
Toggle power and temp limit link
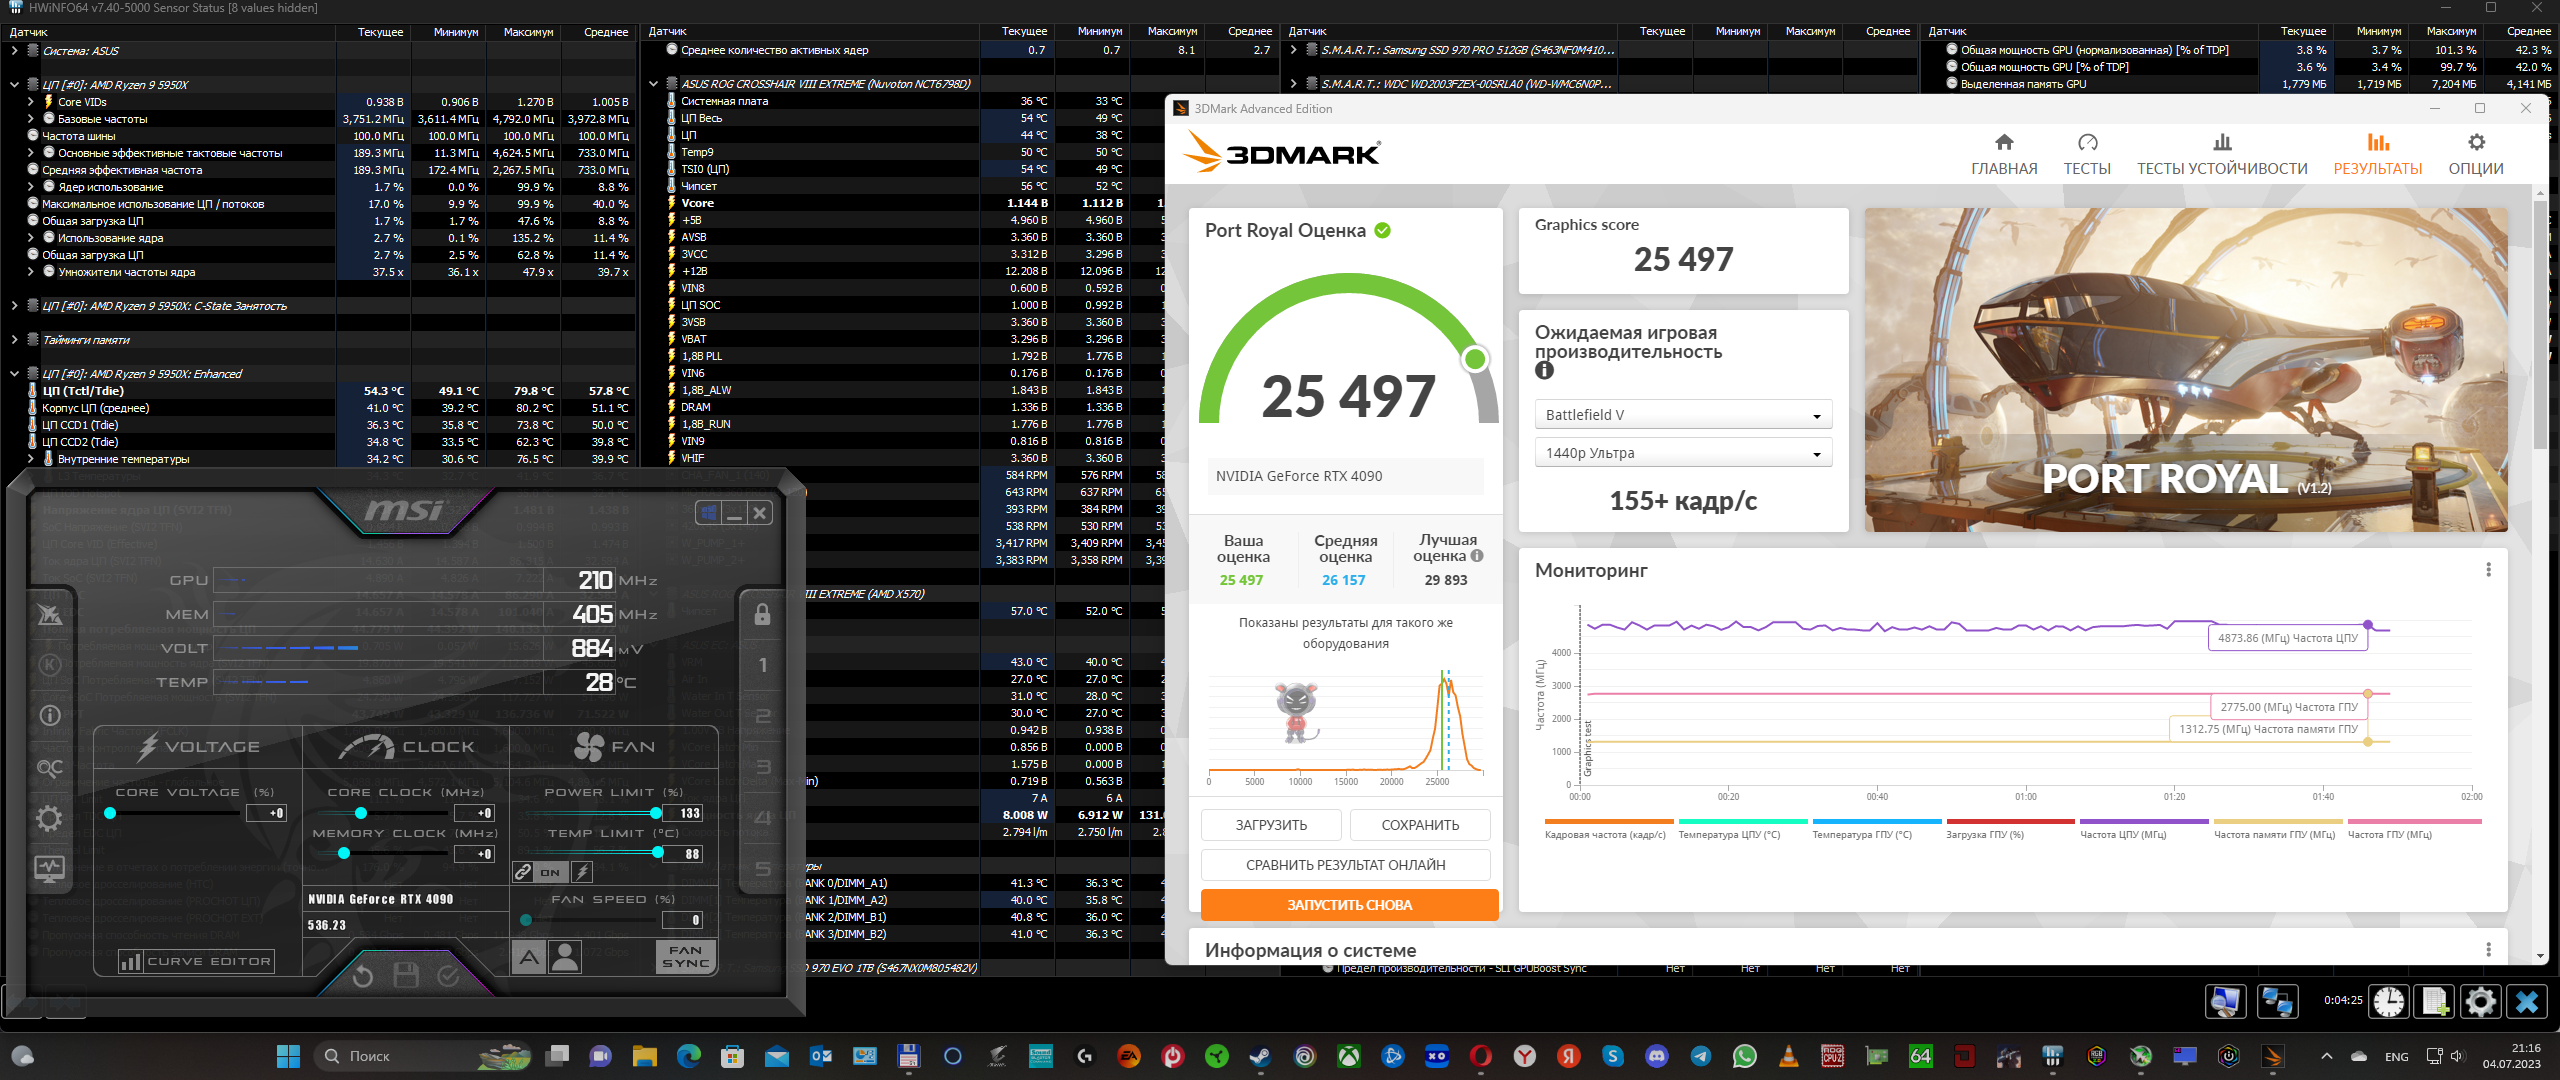pyautogui.click(x=523, y=872)
